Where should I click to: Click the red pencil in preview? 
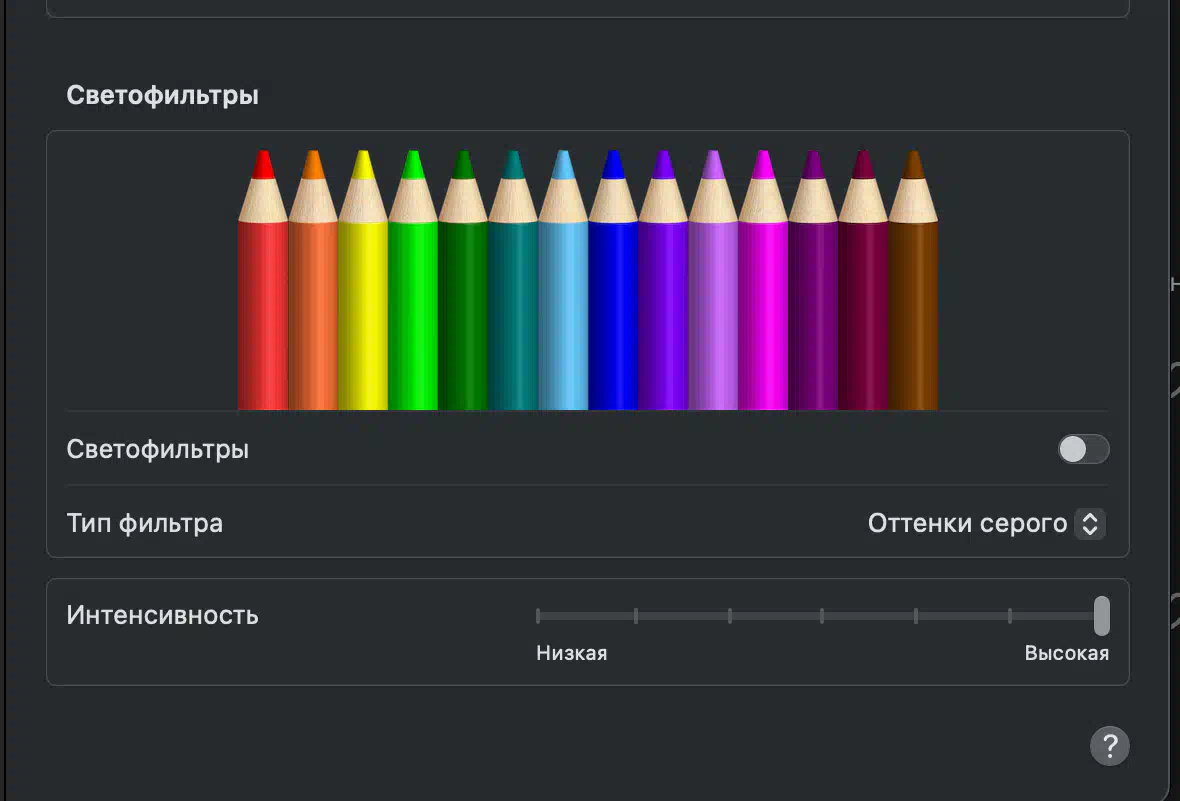pyautogui.click(x=263, y=280)
